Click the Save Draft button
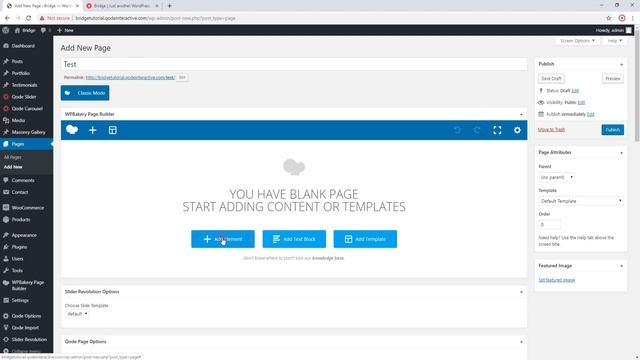The image size is (640, 360). (x=551, y=78)
